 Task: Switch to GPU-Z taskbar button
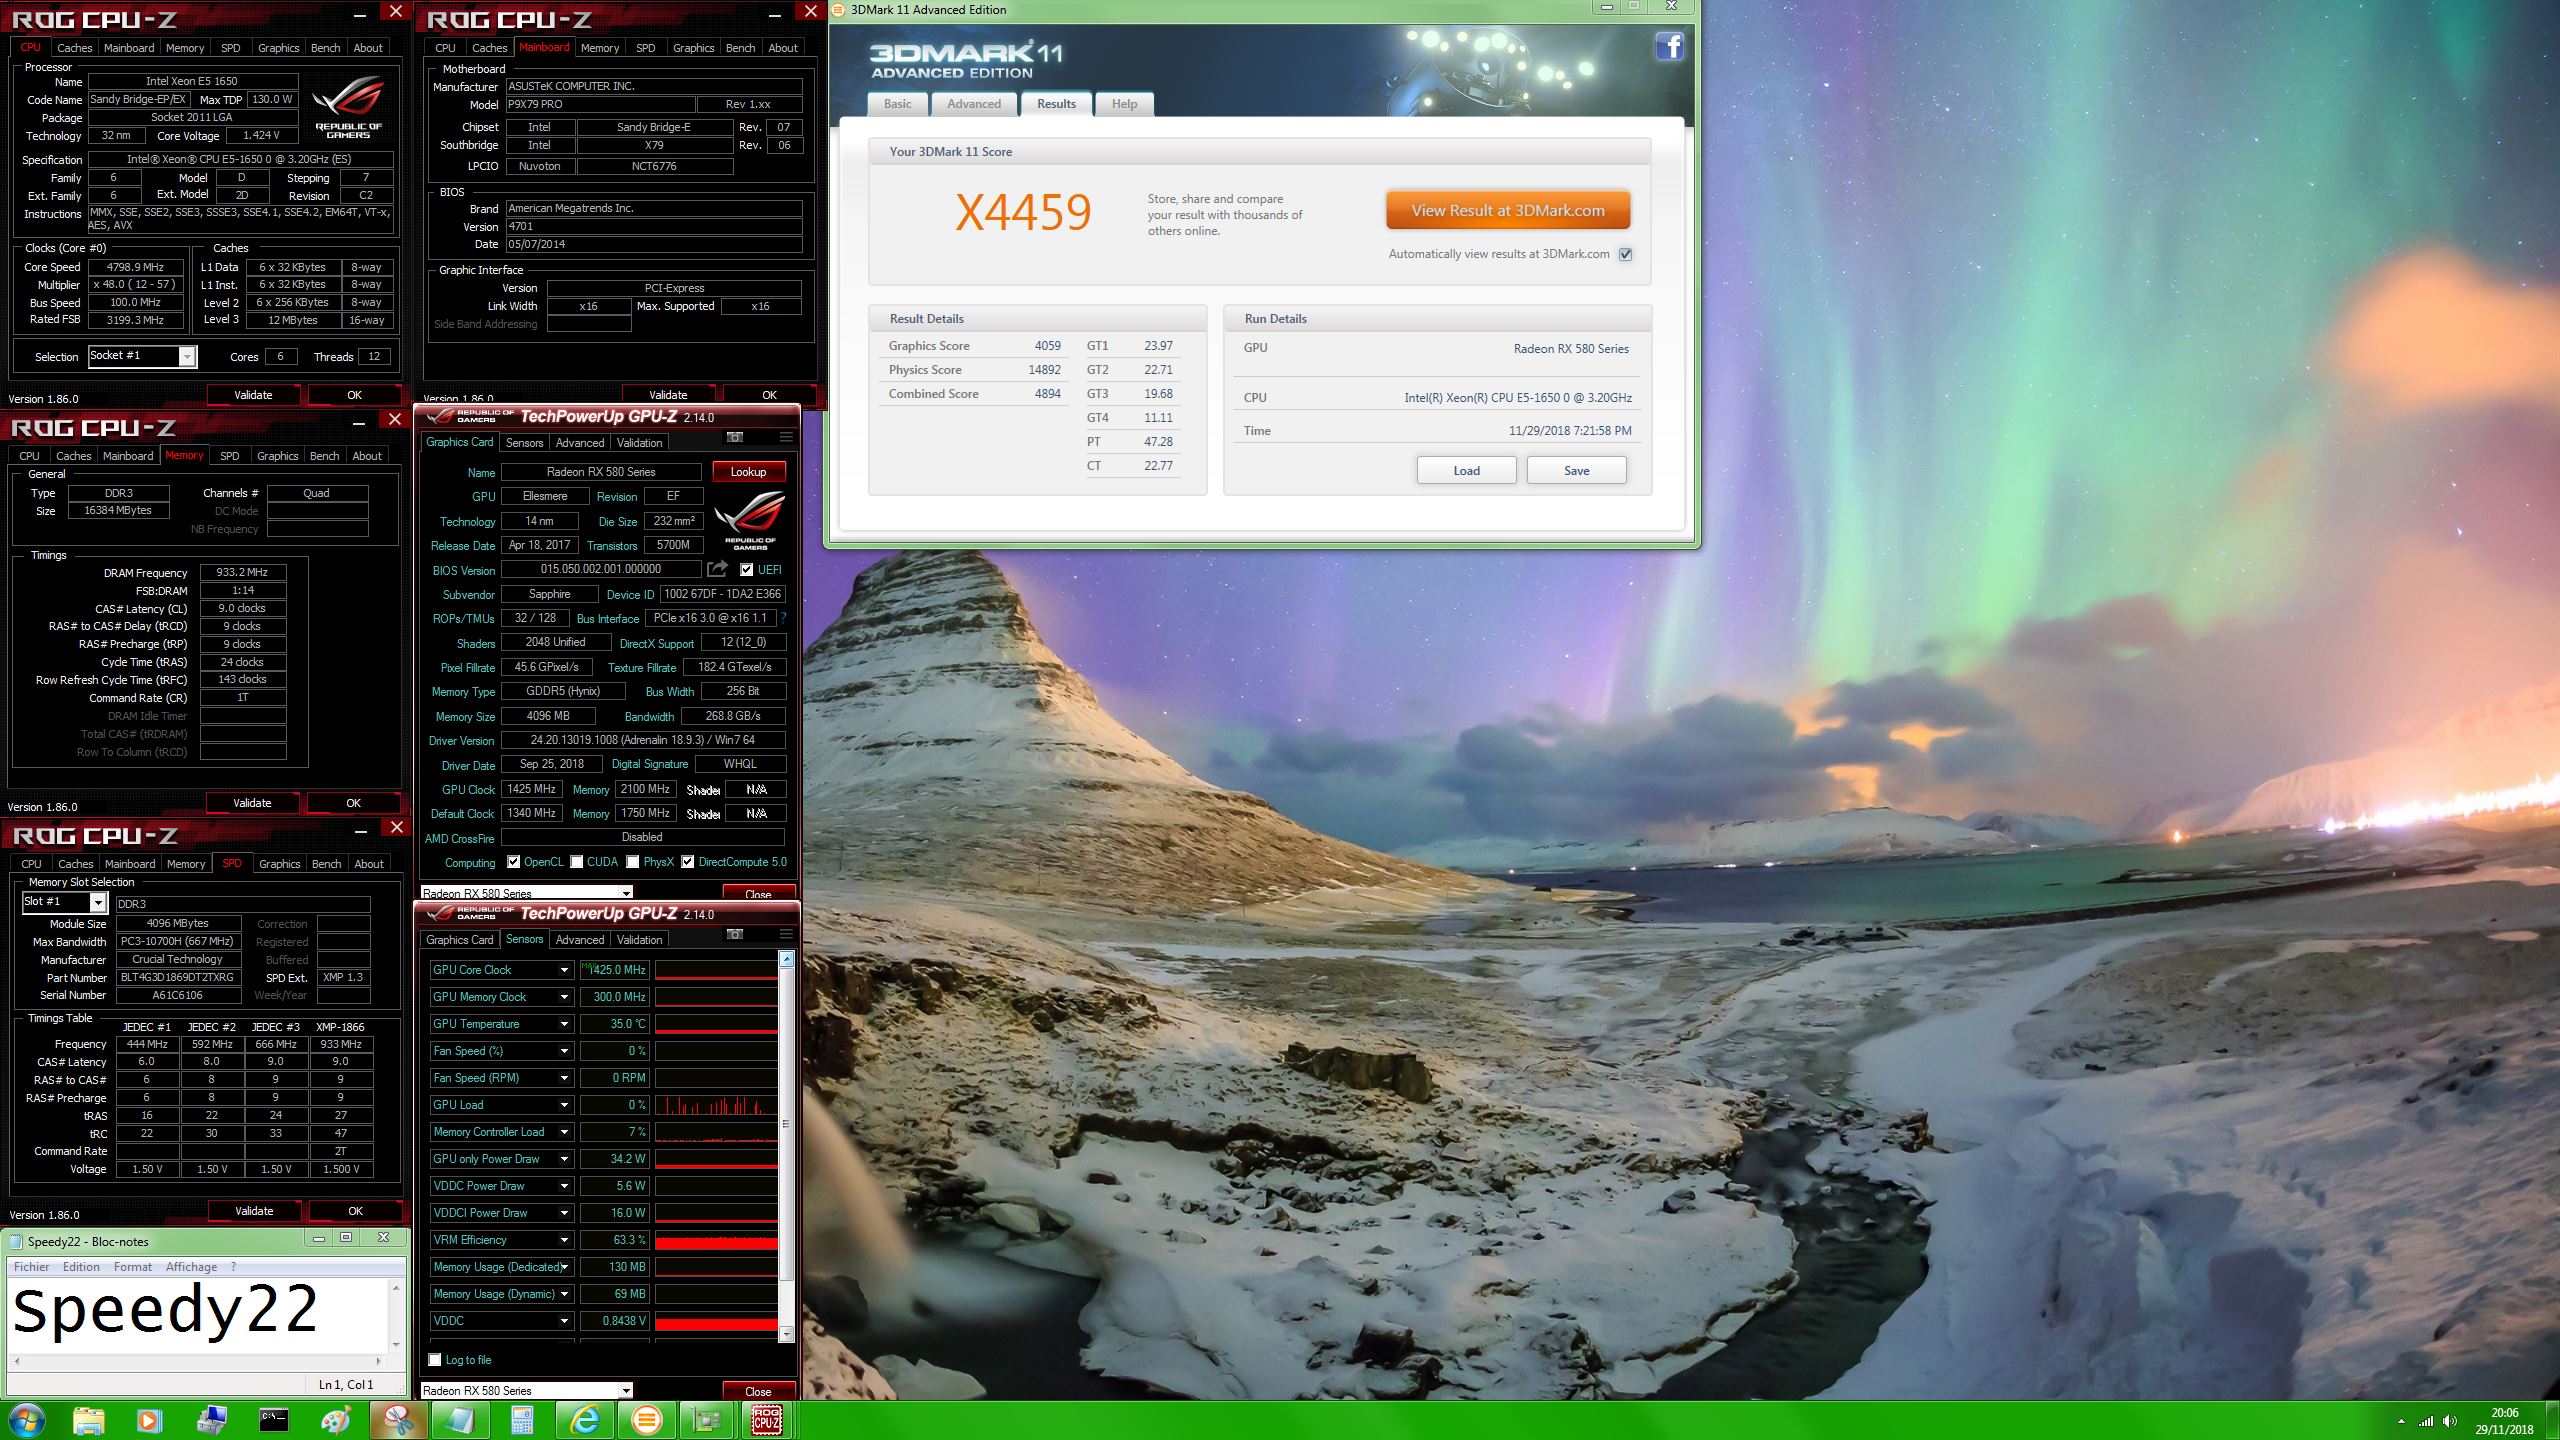(707, 1420)
